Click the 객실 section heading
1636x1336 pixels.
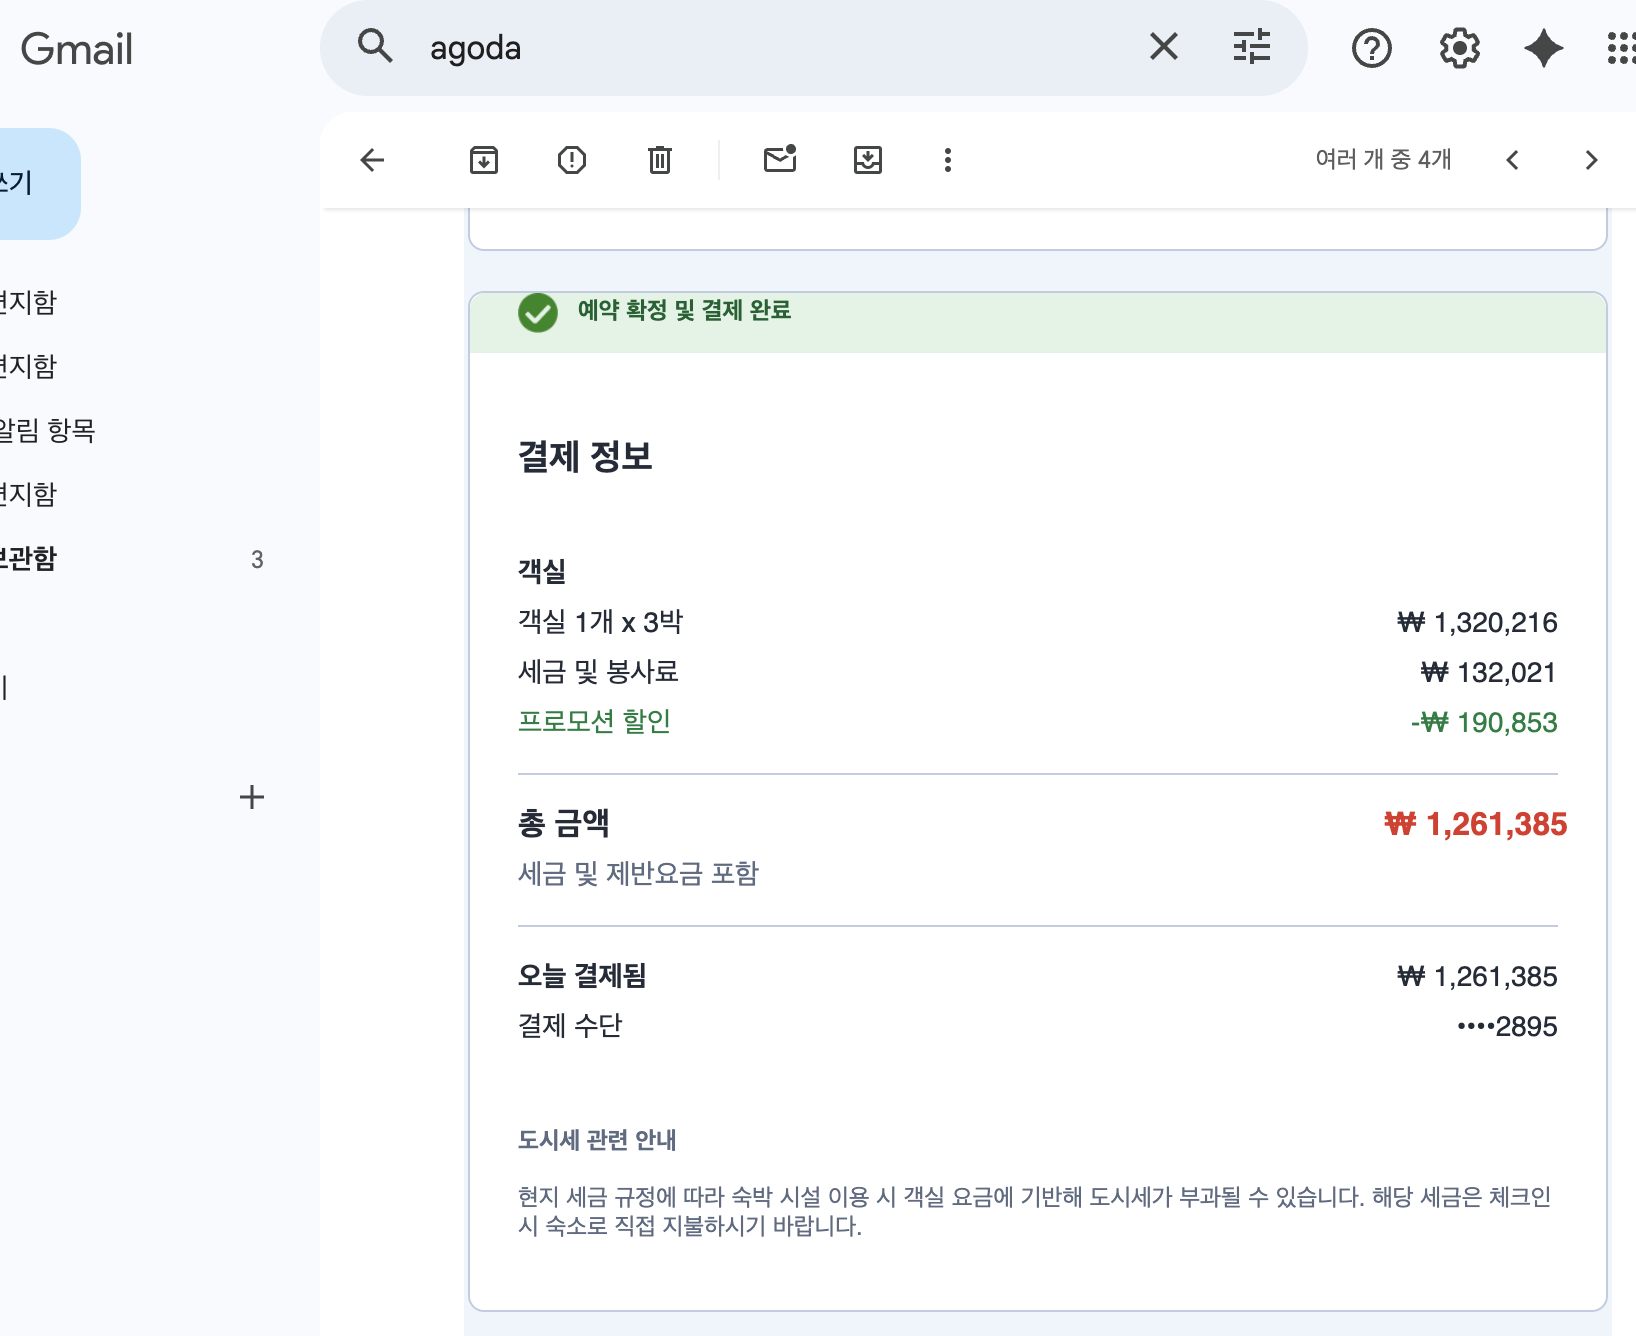coord(542,571)
